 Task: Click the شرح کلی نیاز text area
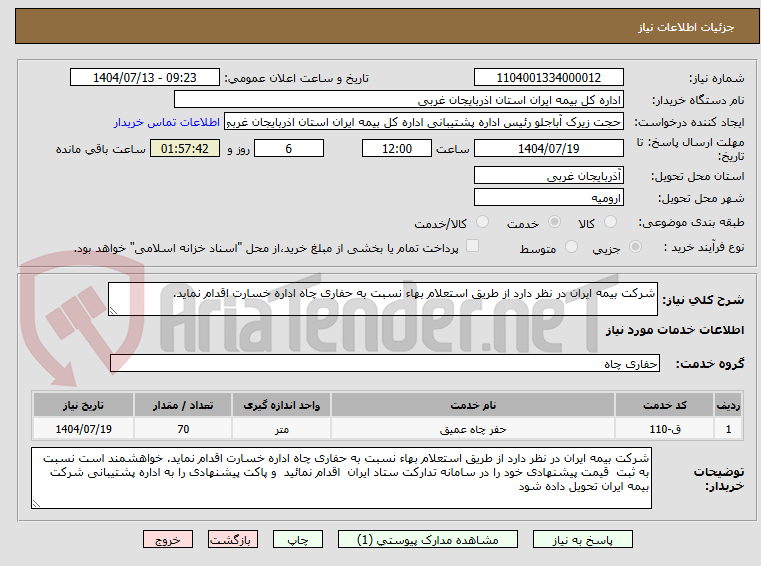[x=382, y=299]
